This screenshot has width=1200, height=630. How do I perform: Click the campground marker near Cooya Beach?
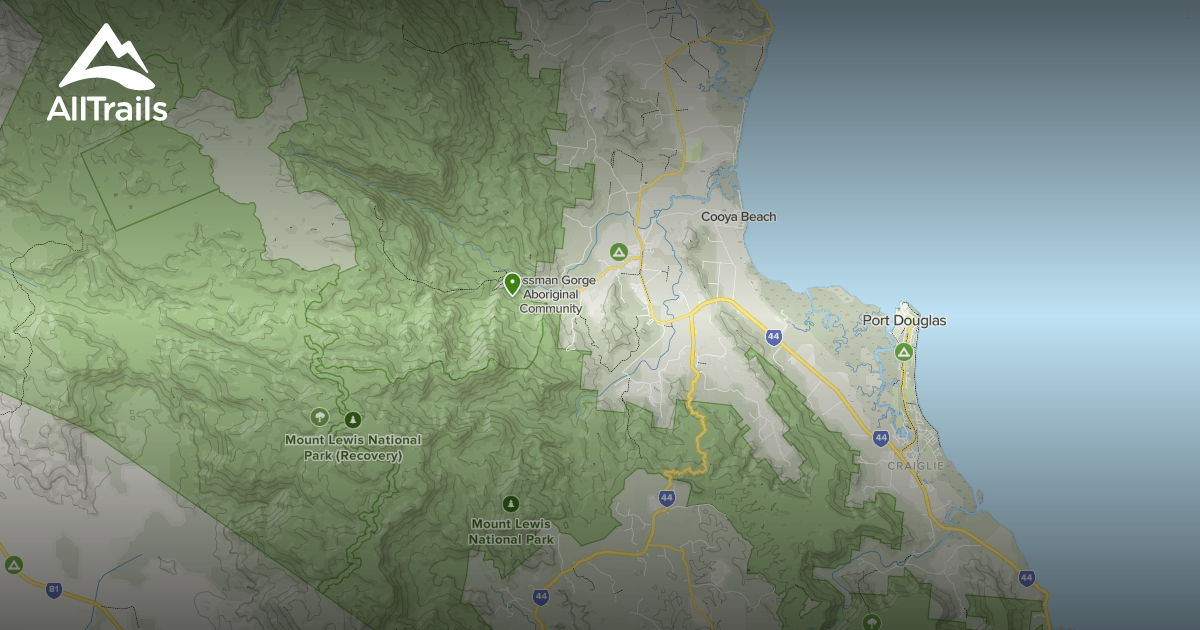(620, 250)
